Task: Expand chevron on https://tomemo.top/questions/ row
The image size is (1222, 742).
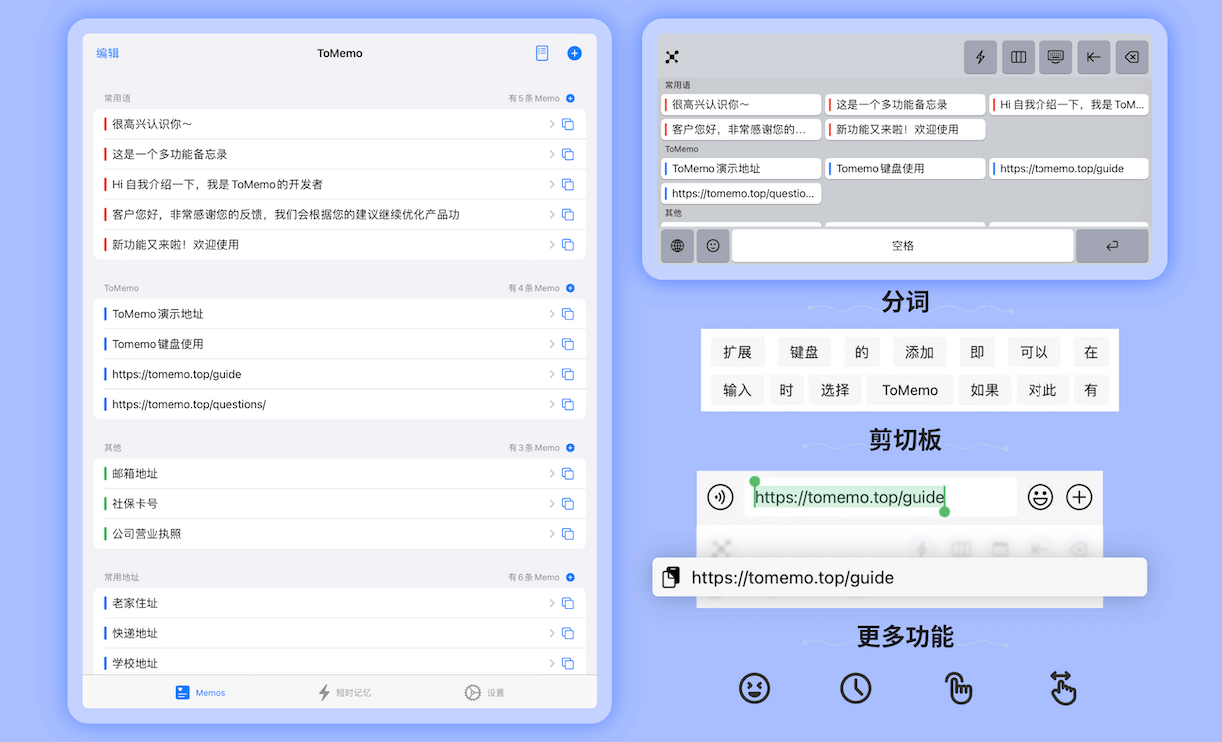Action: [x=552, y=404]
